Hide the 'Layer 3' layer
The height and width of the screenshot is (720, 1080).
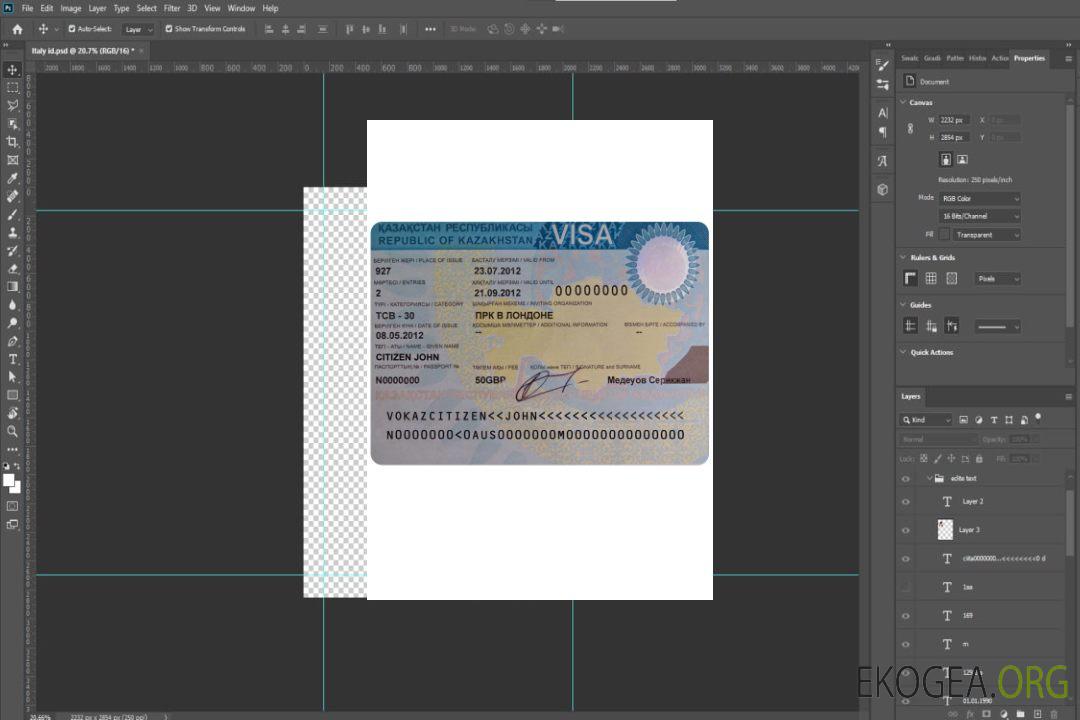[x=906, y=531]
